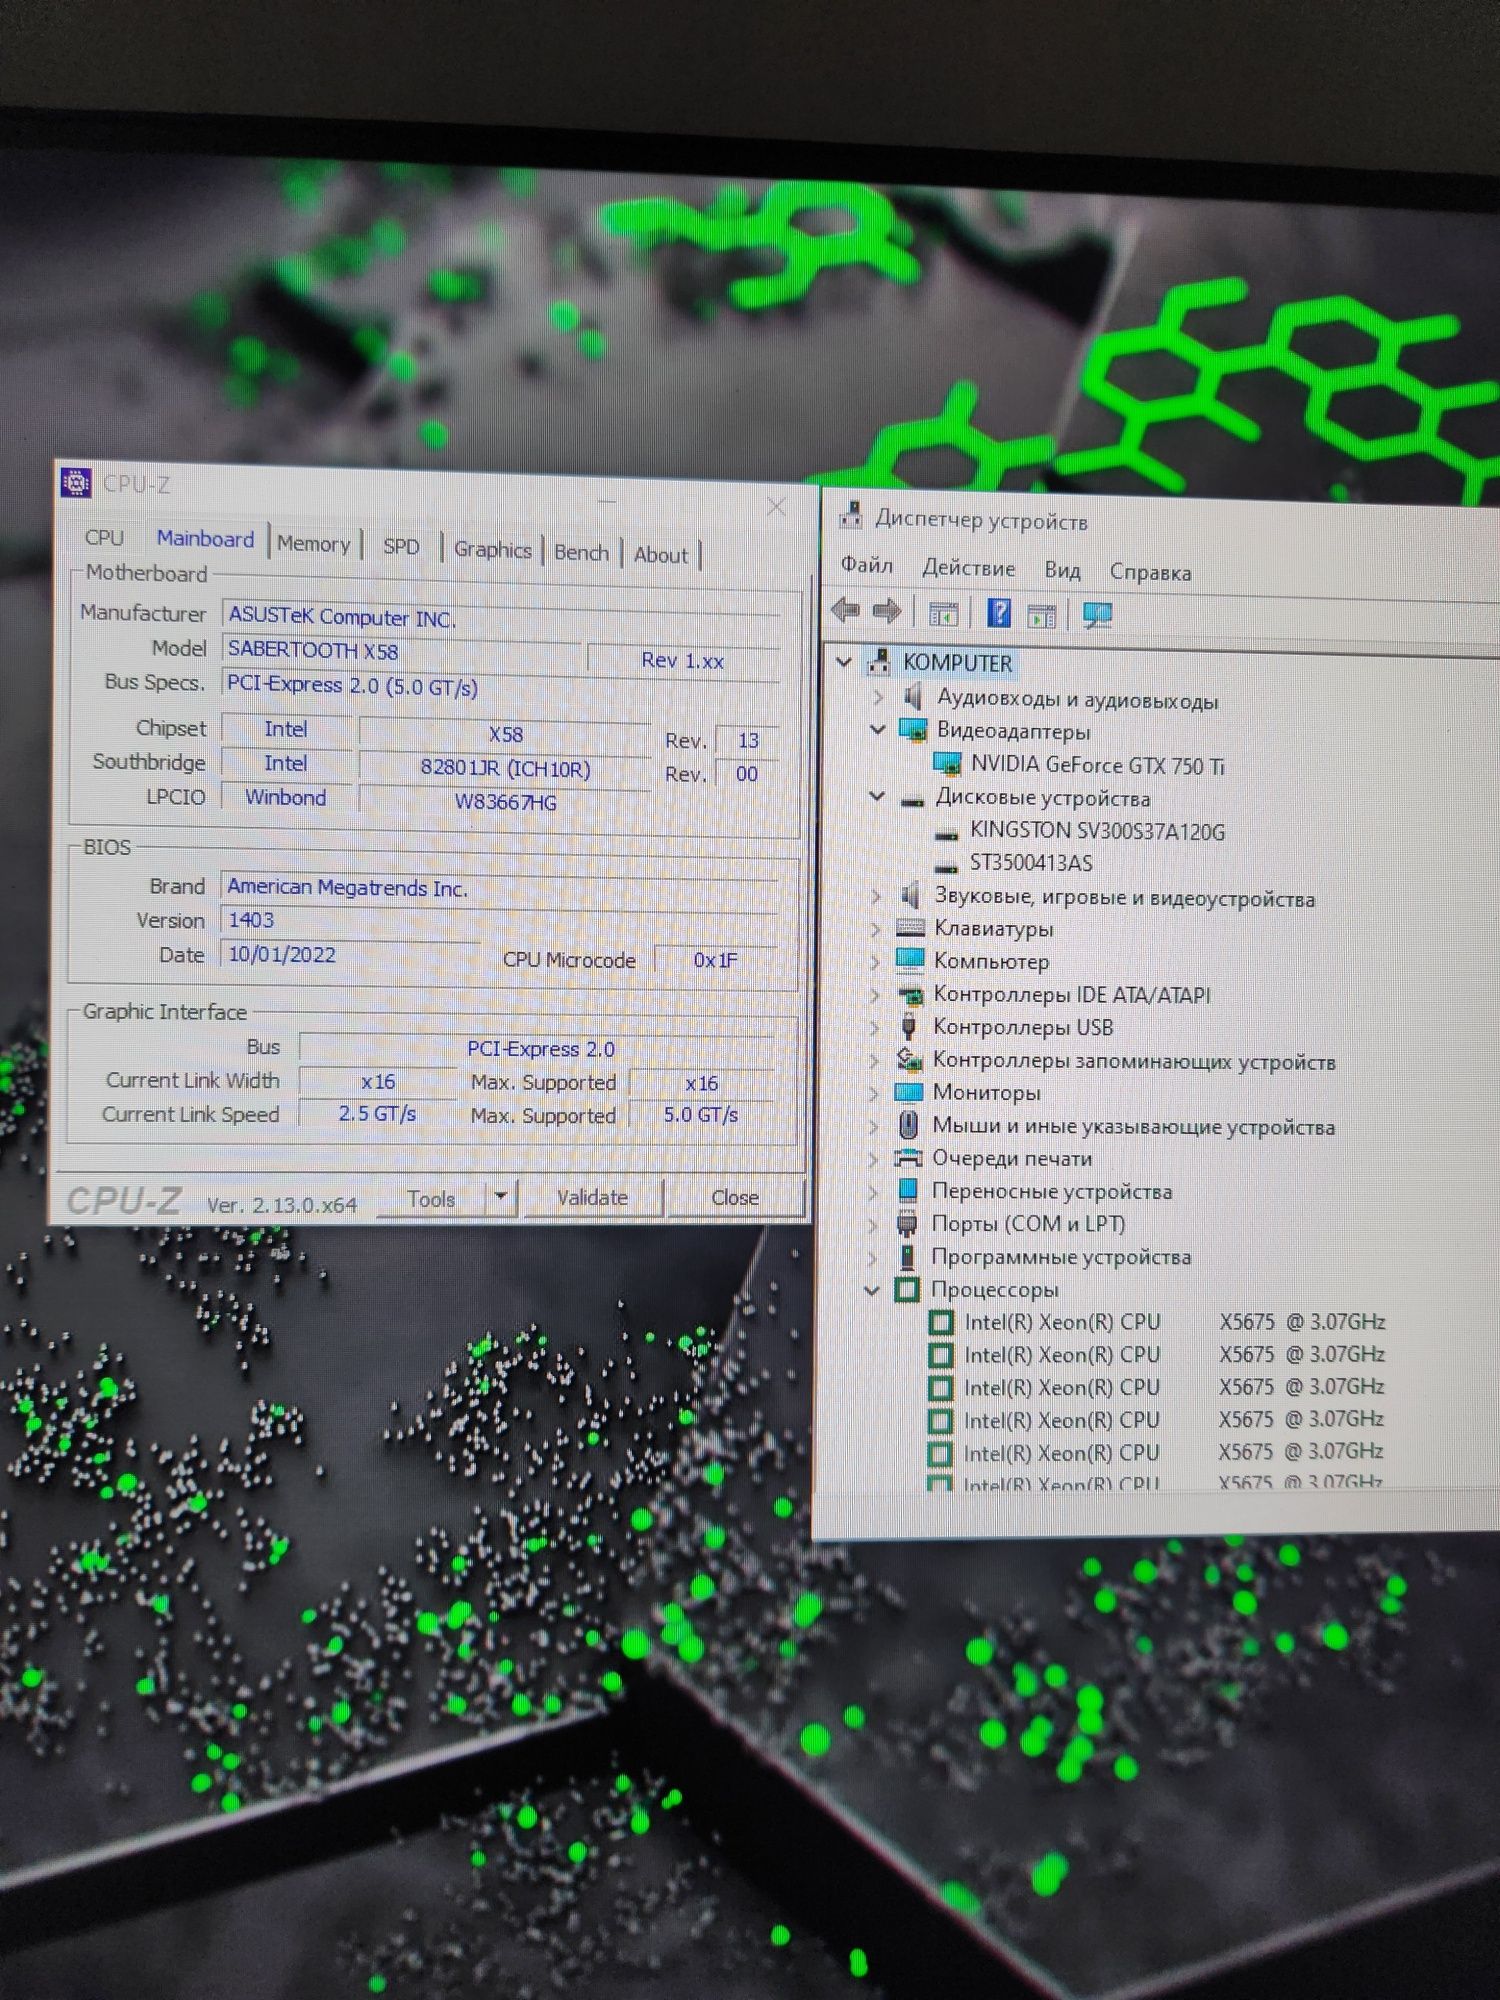Viewport: 1500px width, 2000px height.
Task: Open the Вид menu in Device Manager
Action: point(1062,570)
